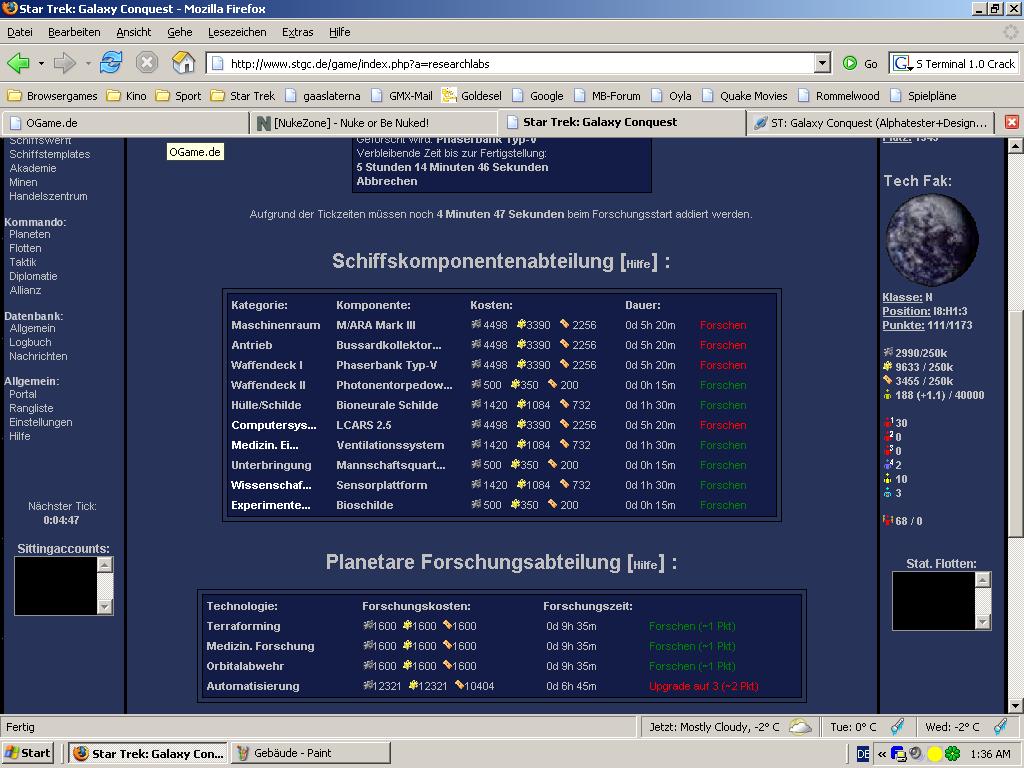The image size is (1024, 768).
Task: Open the Back button history dropdown arrow
Action: coord(41,63)
